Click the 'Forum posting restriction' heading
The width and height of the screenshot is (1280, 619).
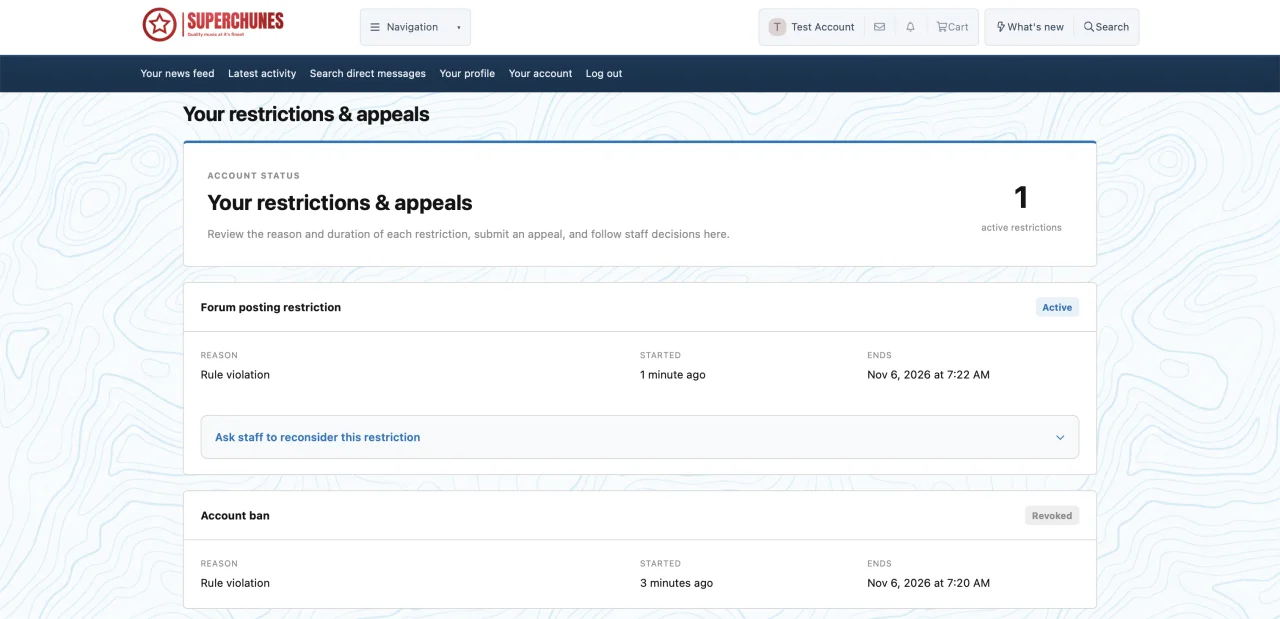271,307
